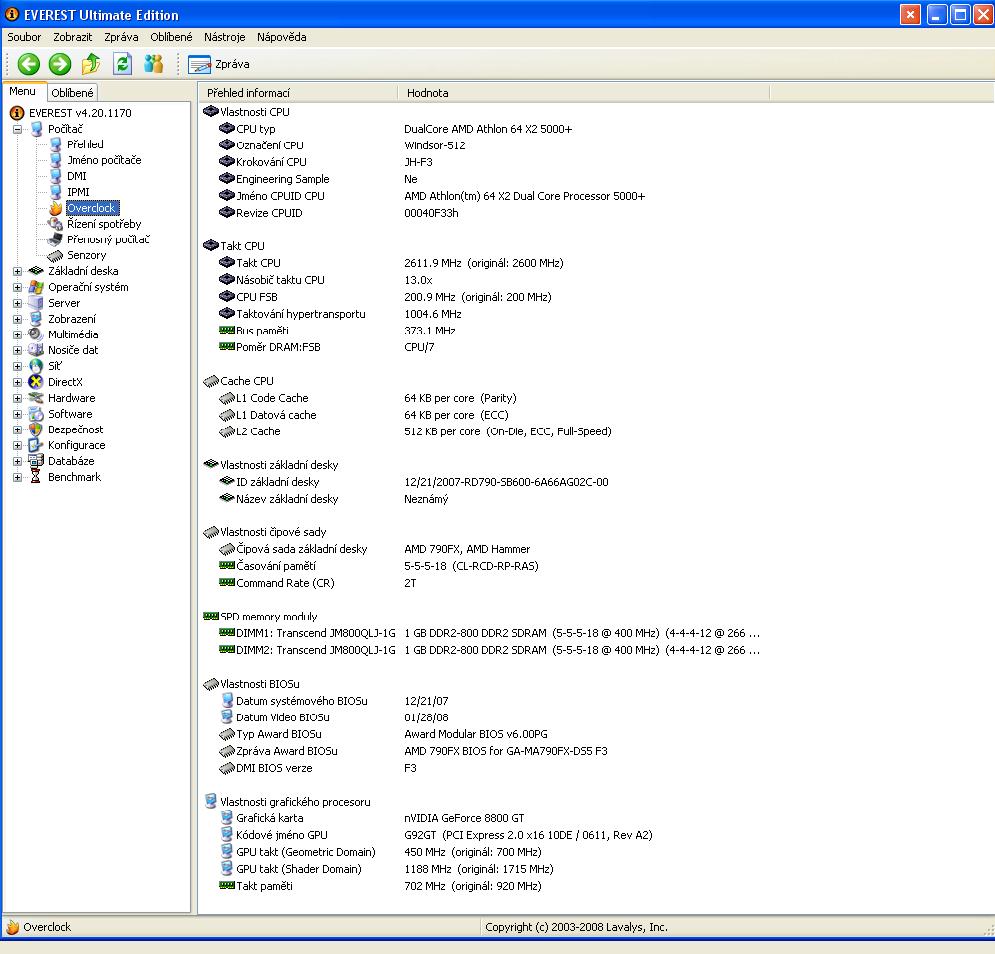Select Senzory in the tree
This screenshot has width=995, height=954.
coord(86,255)
